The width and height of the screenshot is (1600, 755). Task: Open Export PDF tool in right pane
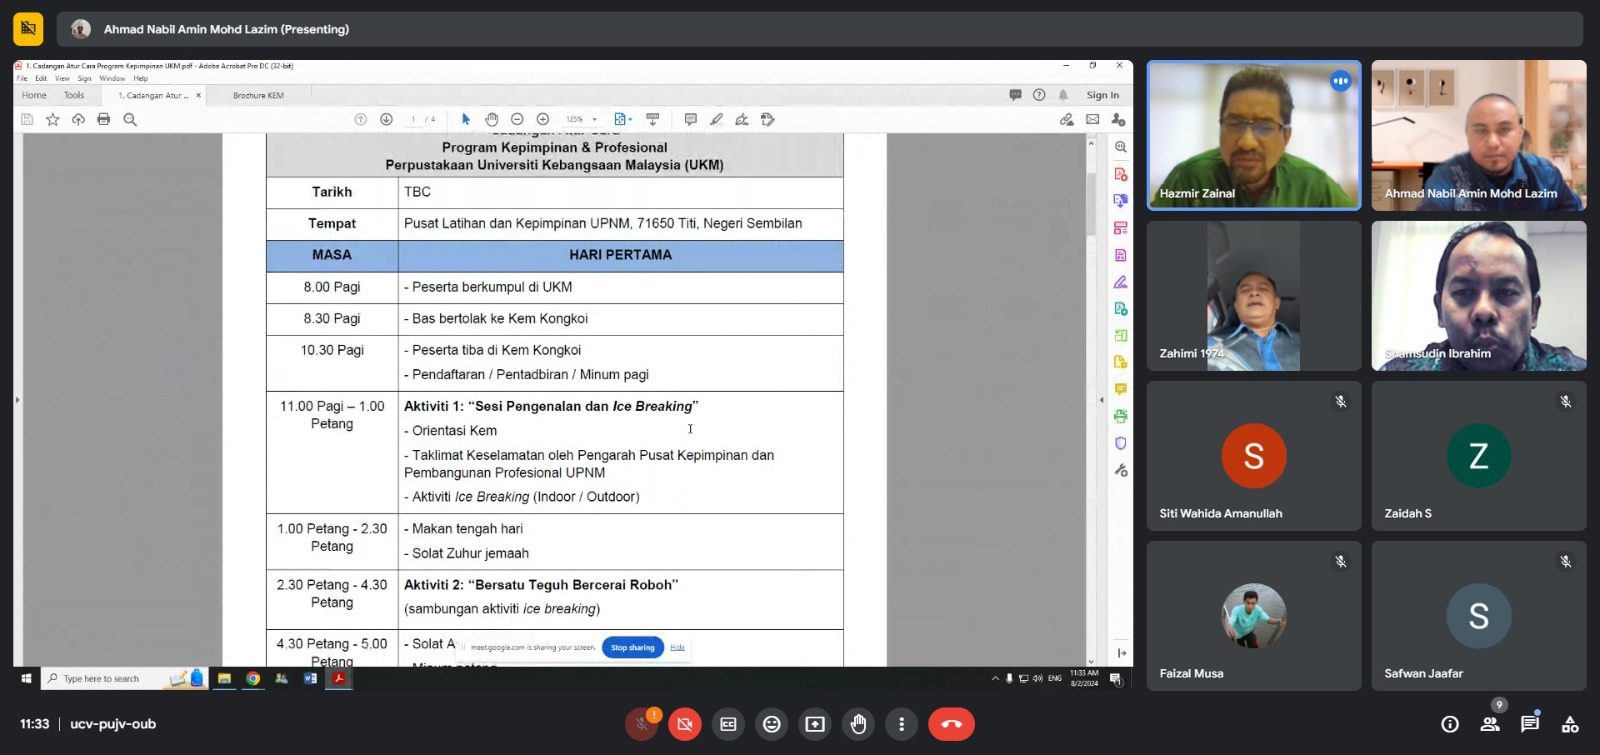[1121, 201]
